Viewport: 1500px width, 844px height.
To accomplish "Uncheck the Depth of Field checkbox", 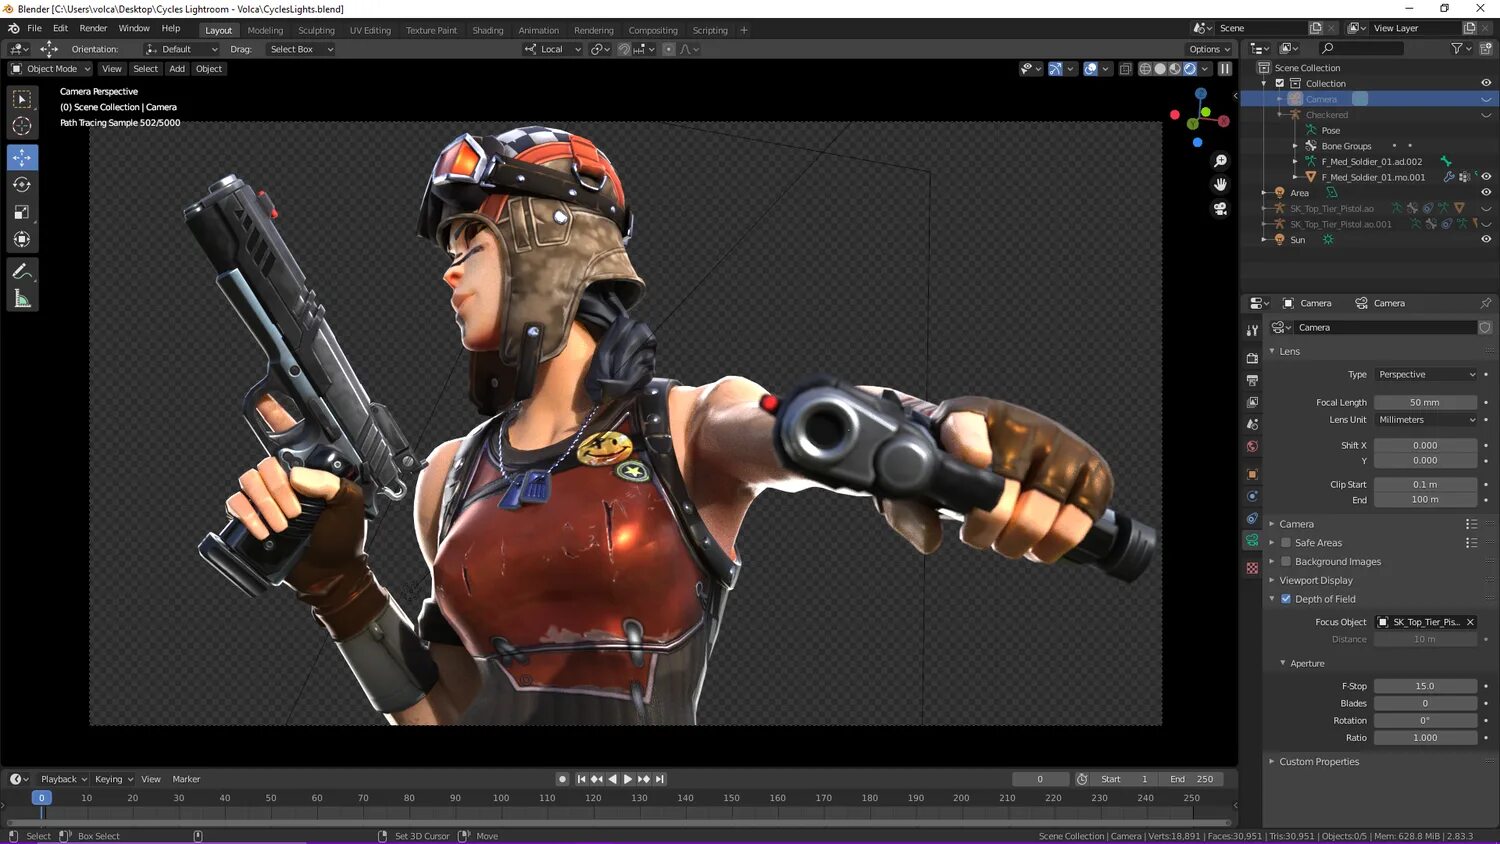I will pyautogui.click(x=1286, y=599).
